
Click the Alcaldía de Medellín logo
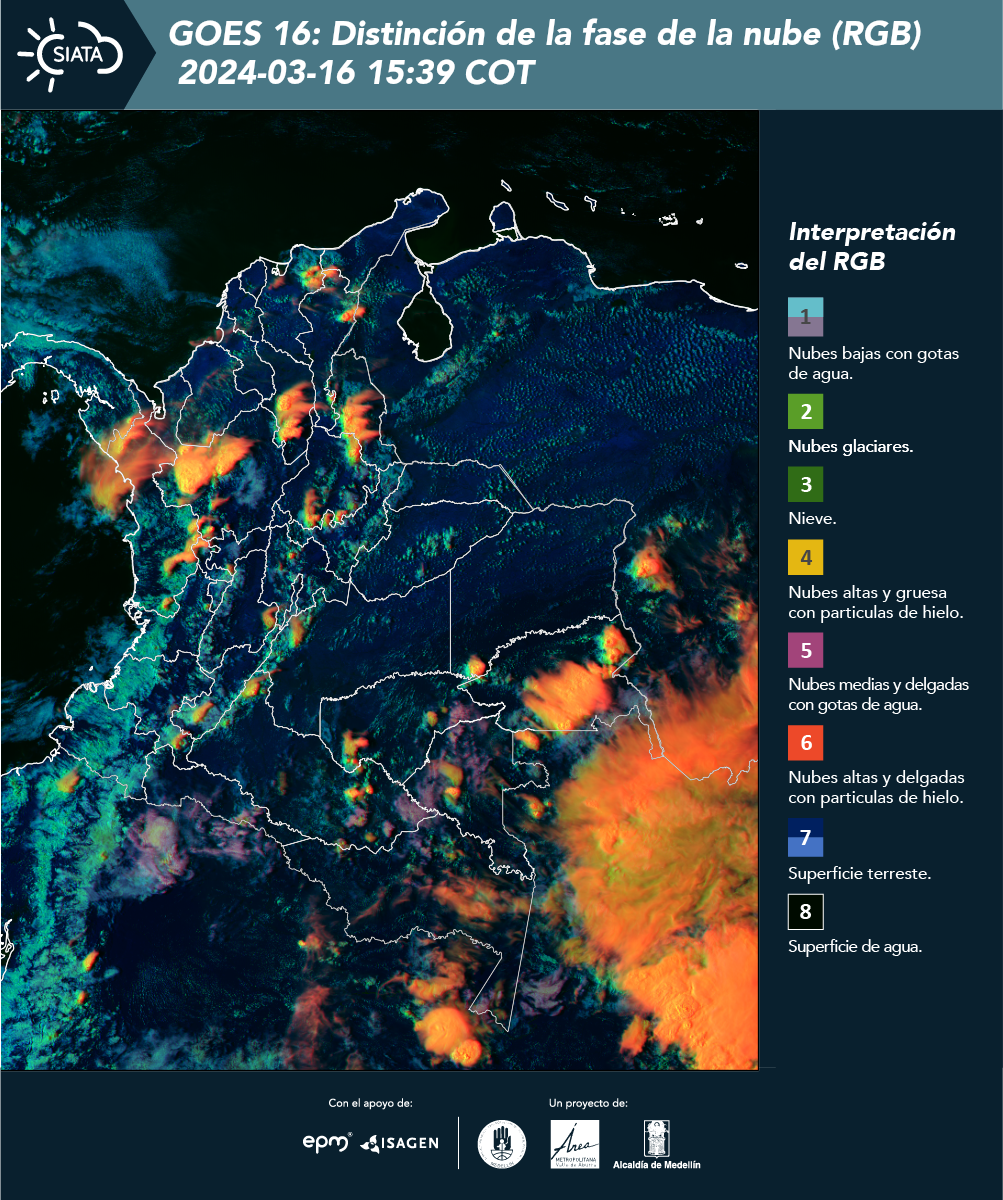click(x=657, y=1145)
